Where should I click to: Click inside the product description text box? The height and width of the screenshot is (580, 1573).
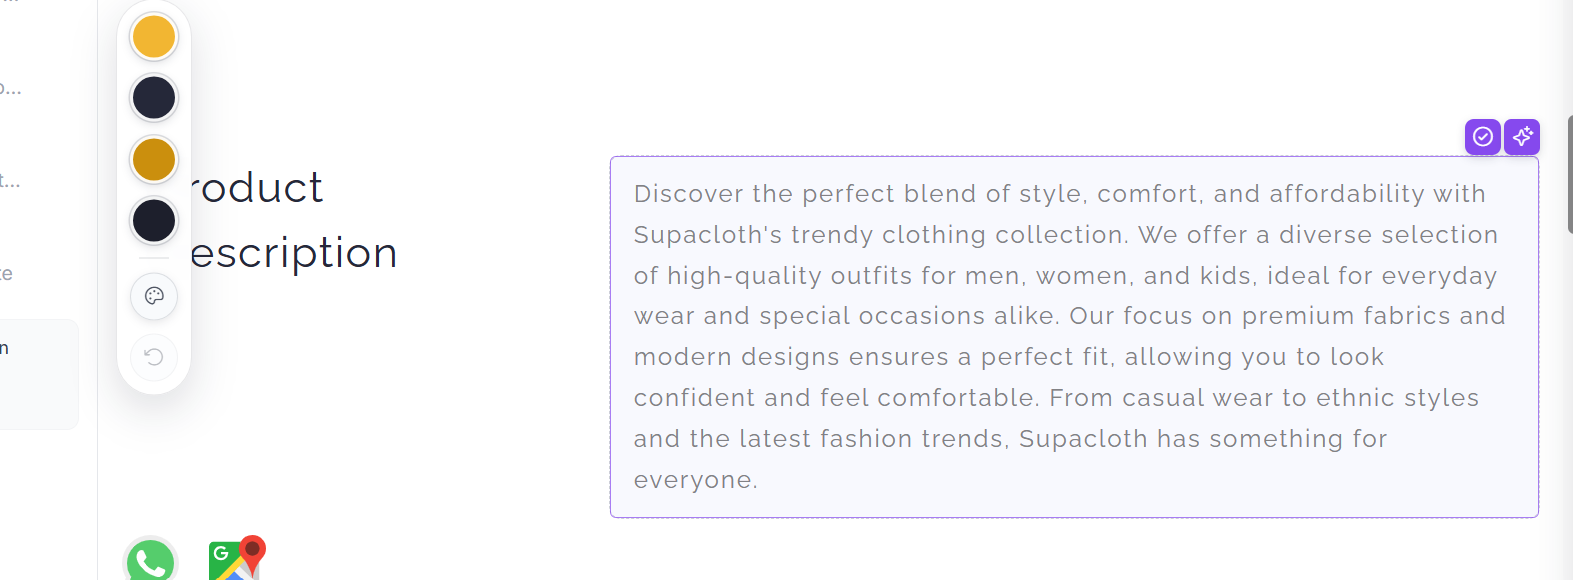[x=1074, y=337]
